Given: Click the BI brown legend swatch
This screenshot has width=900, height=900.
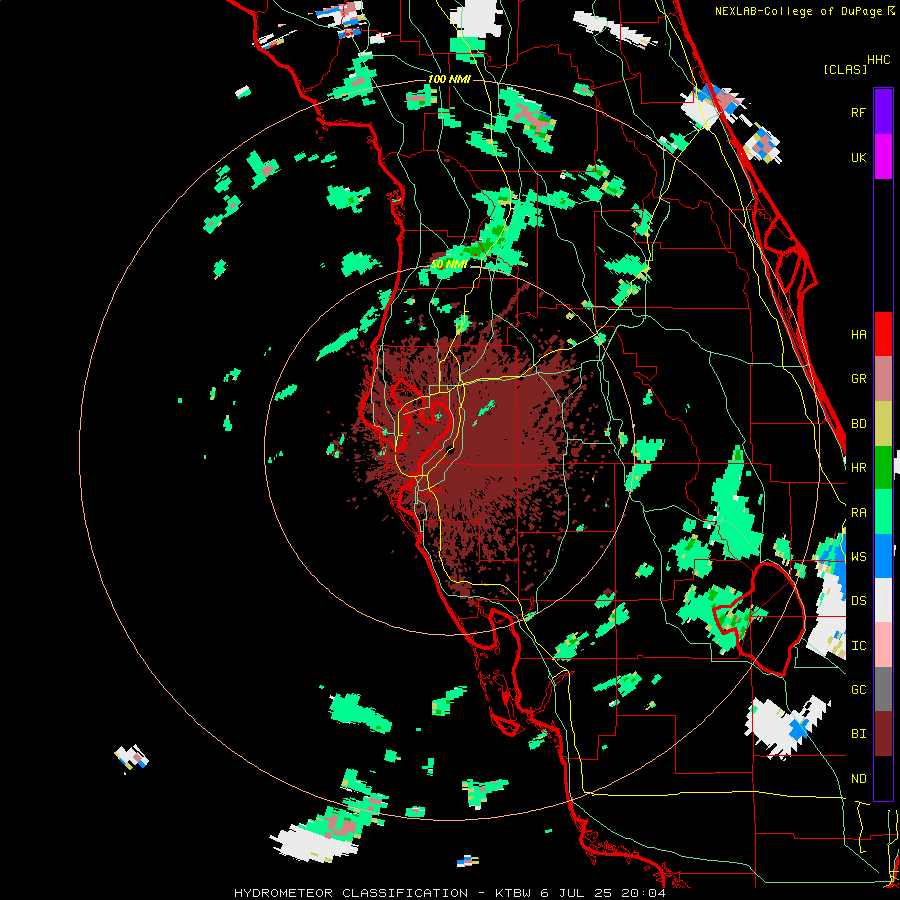Looking at the screenshot, I should pos(883,734).
